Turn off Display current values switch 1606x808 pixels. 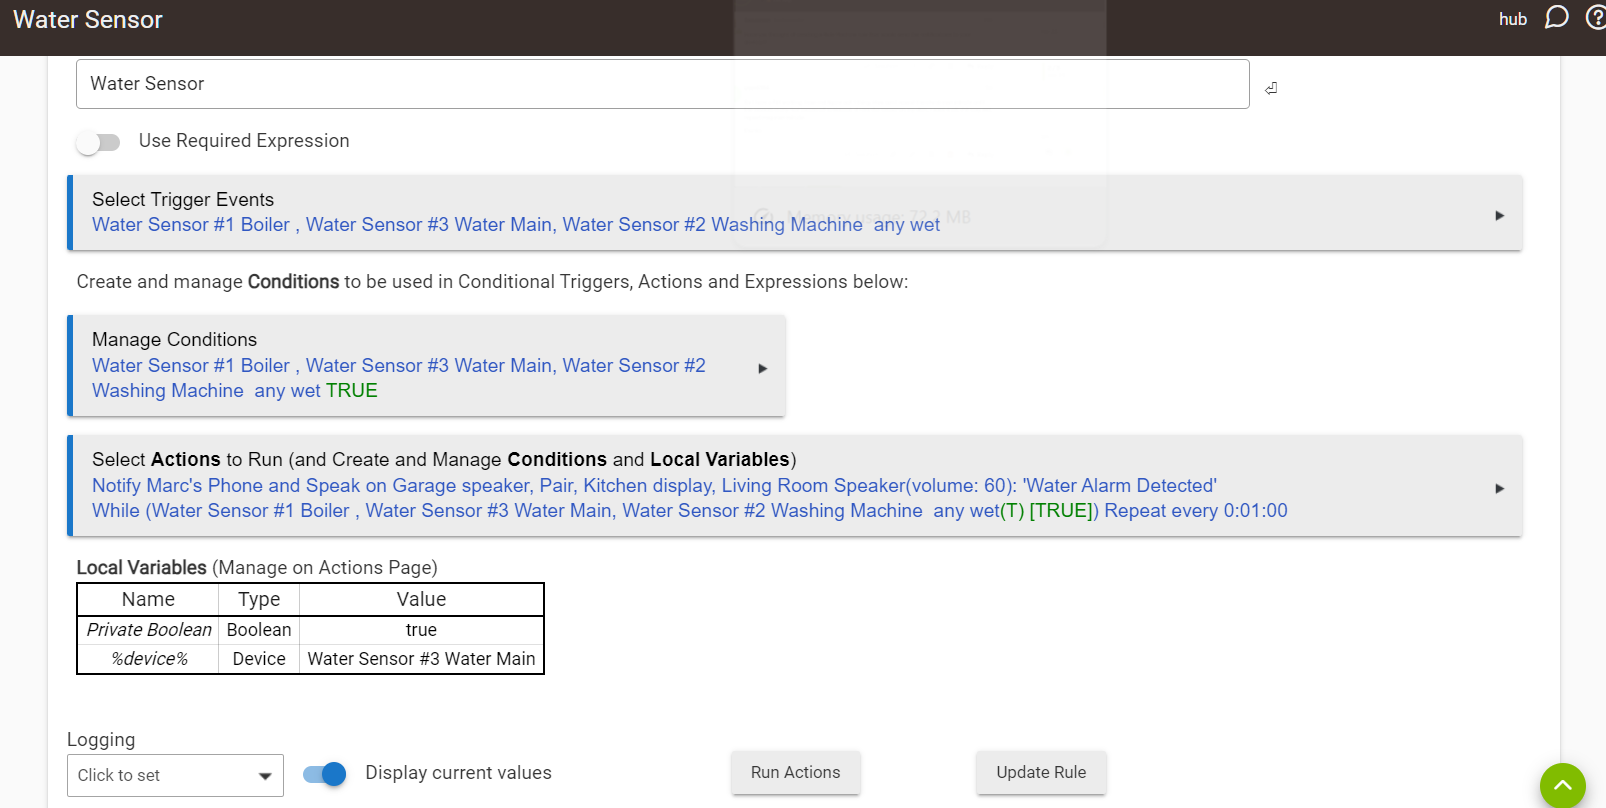tap(325, 774)
